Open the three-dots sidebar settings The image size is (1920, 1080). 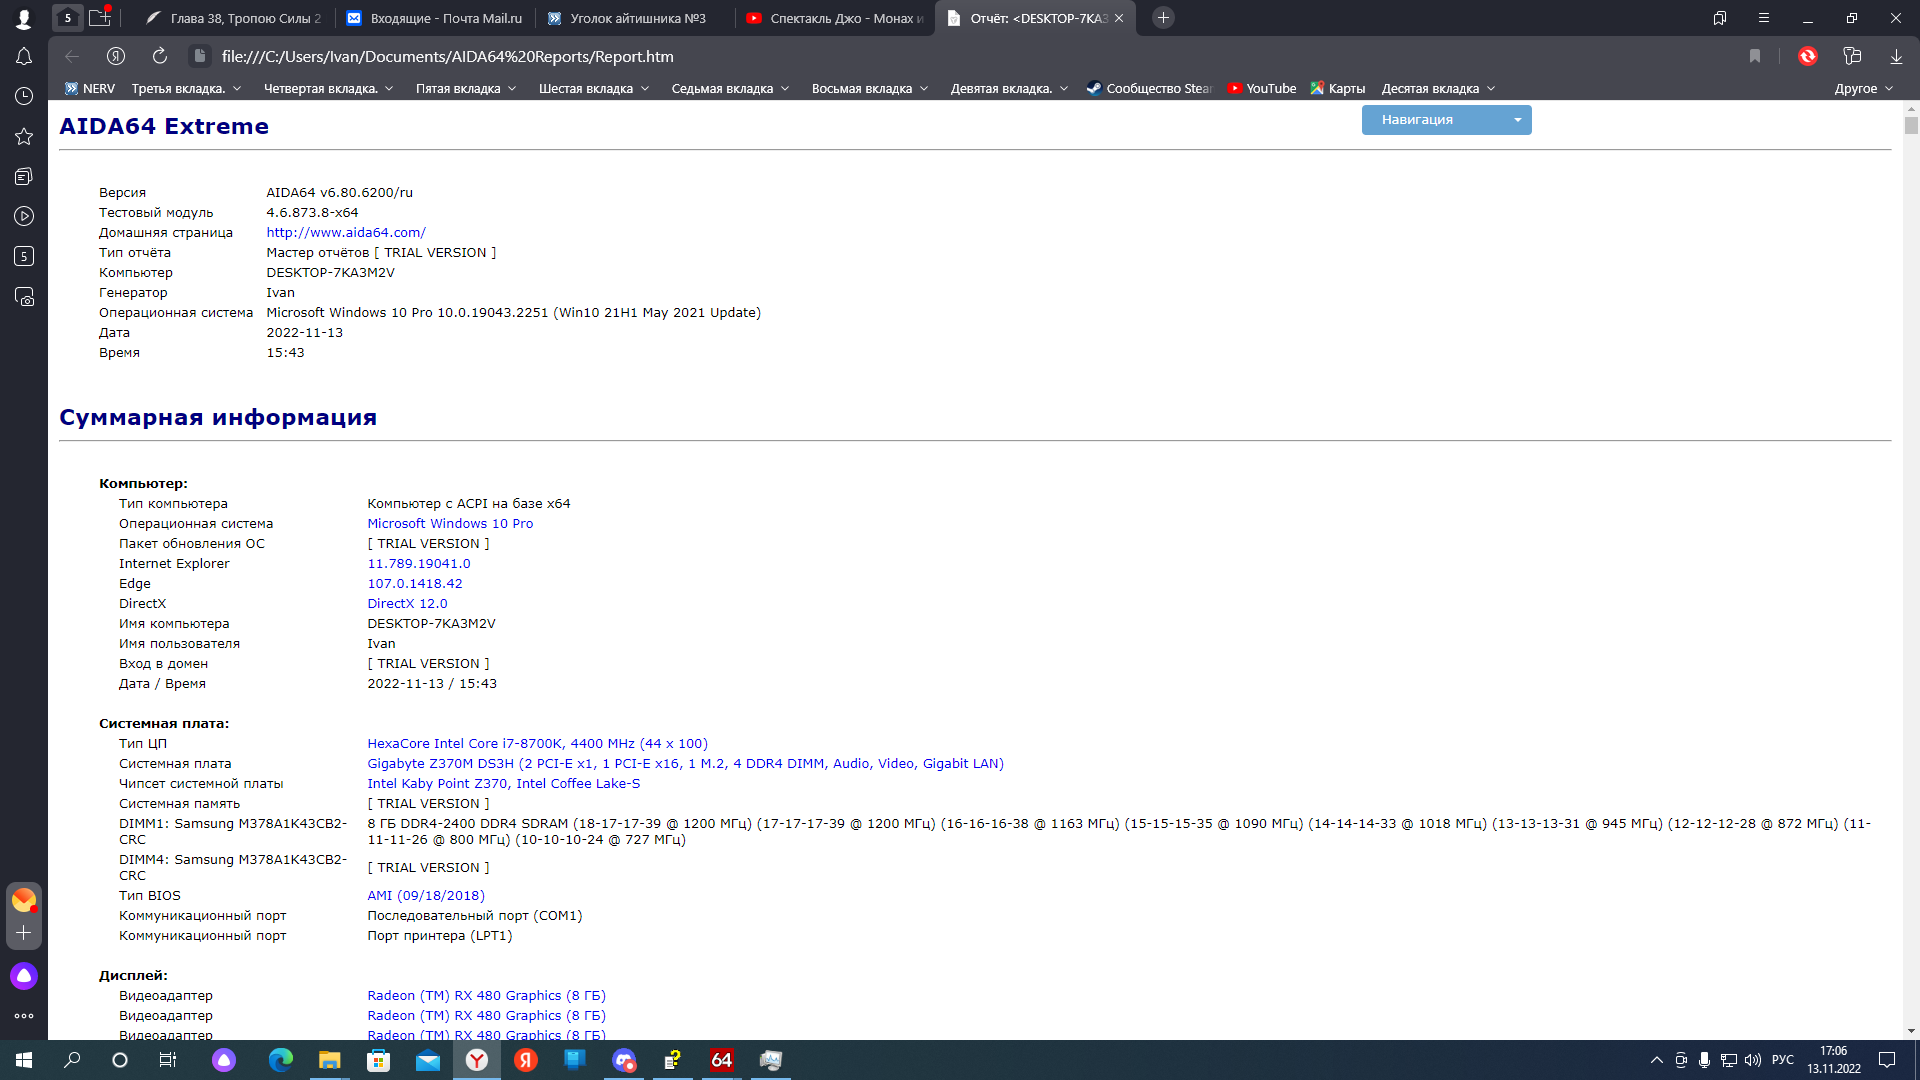click(24, 1016)
